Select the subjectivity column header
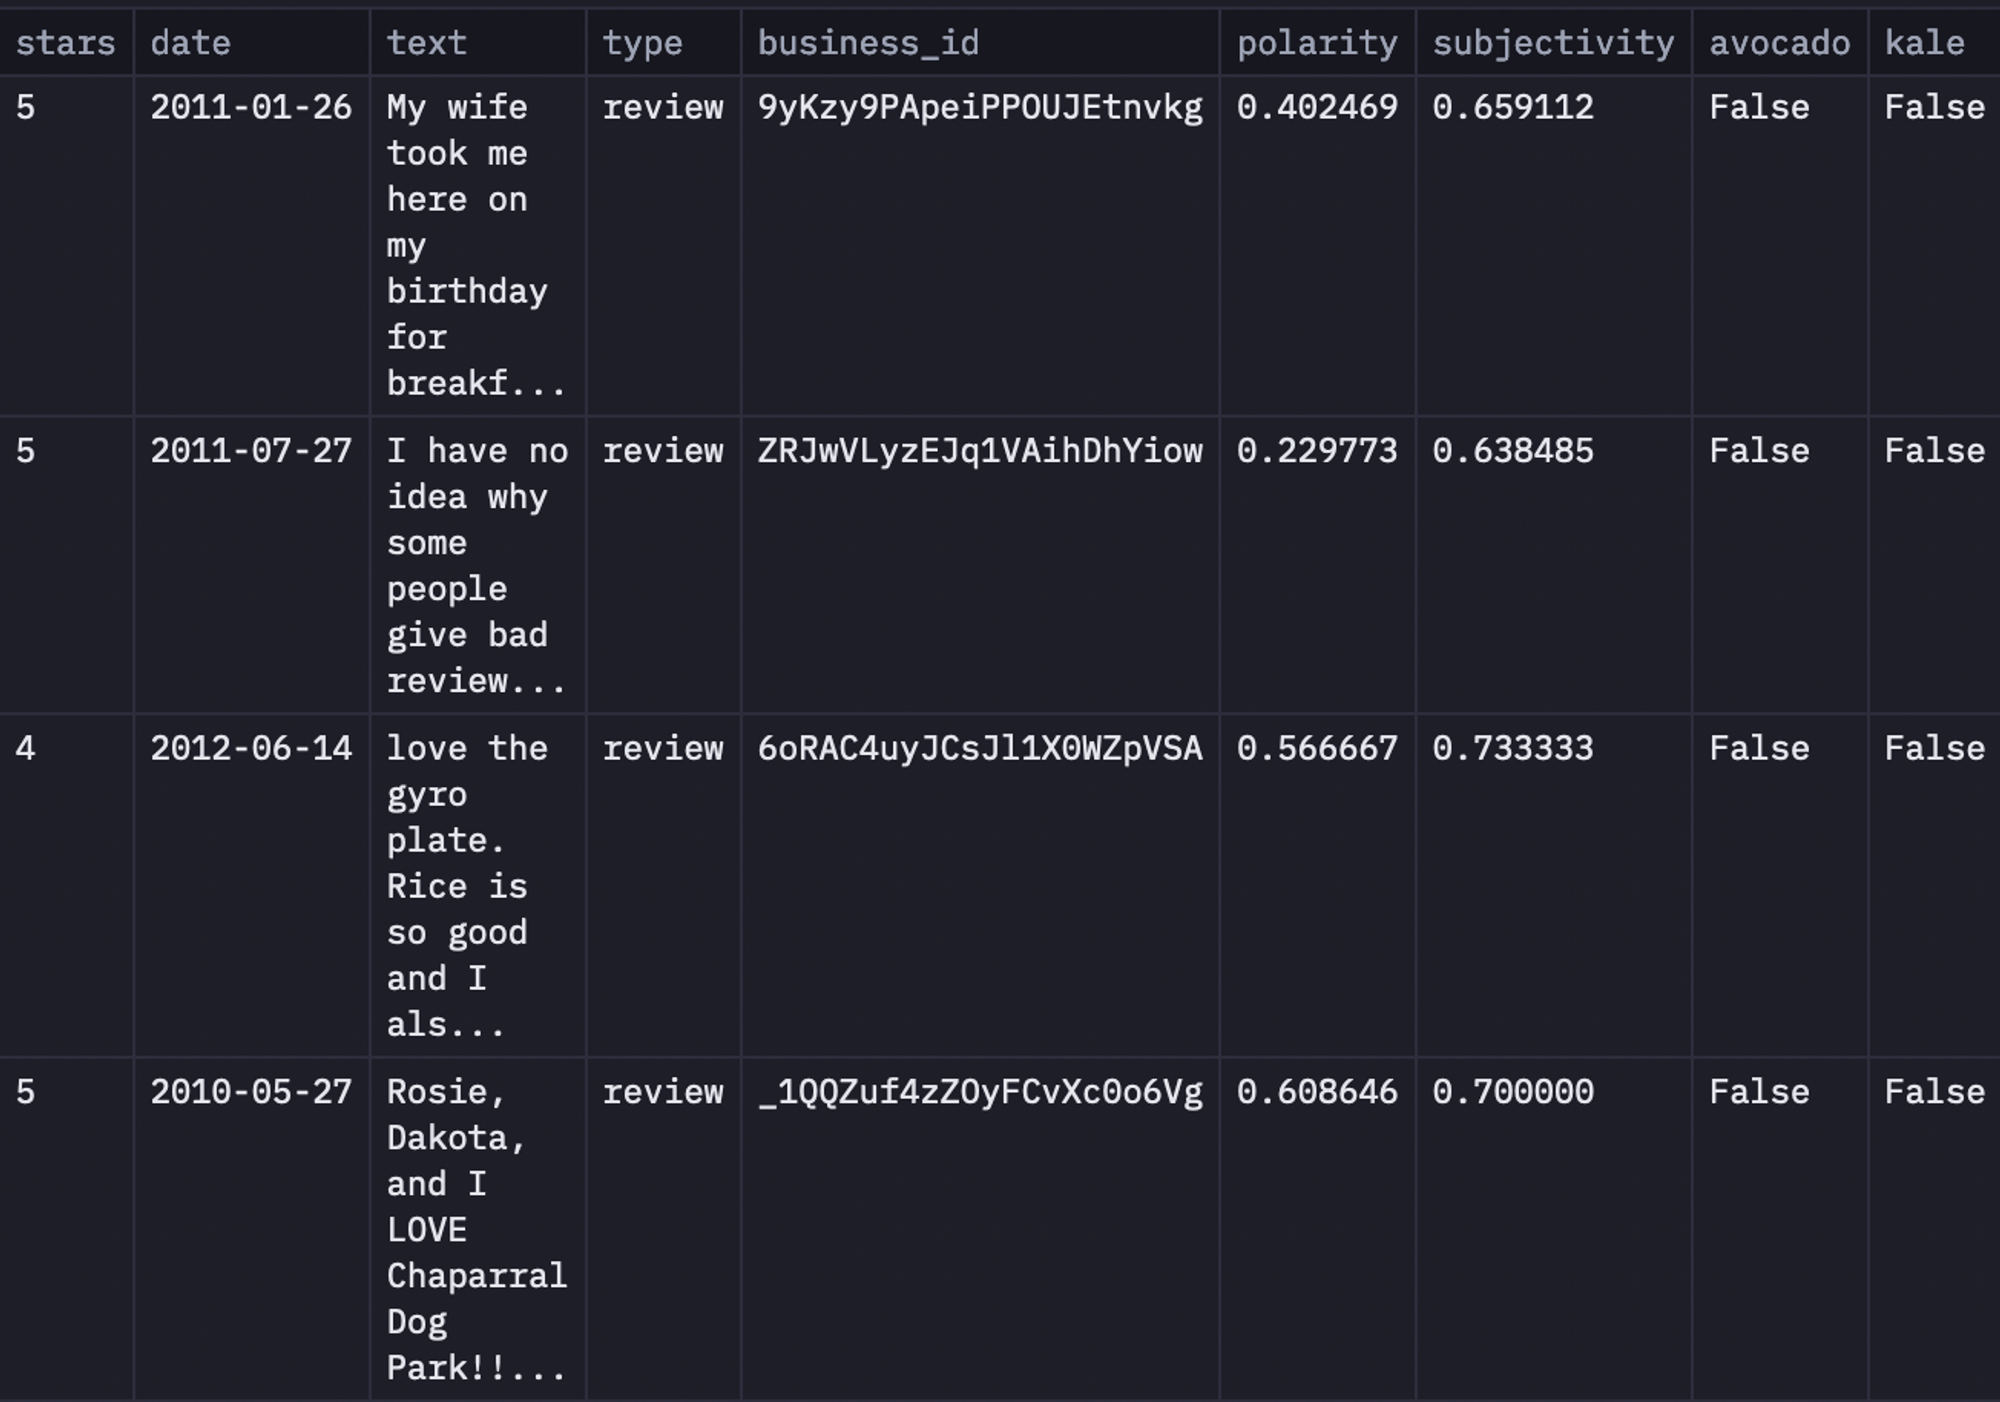The image size is (2000, 1402). tap(1553, 43)
